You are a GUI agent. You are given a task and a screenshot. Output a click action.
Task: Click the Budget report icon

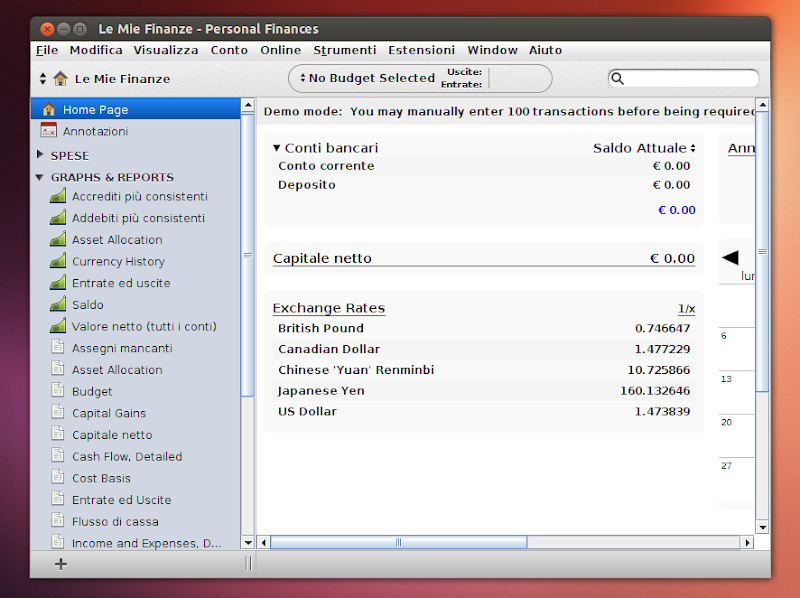coord(58,390)
